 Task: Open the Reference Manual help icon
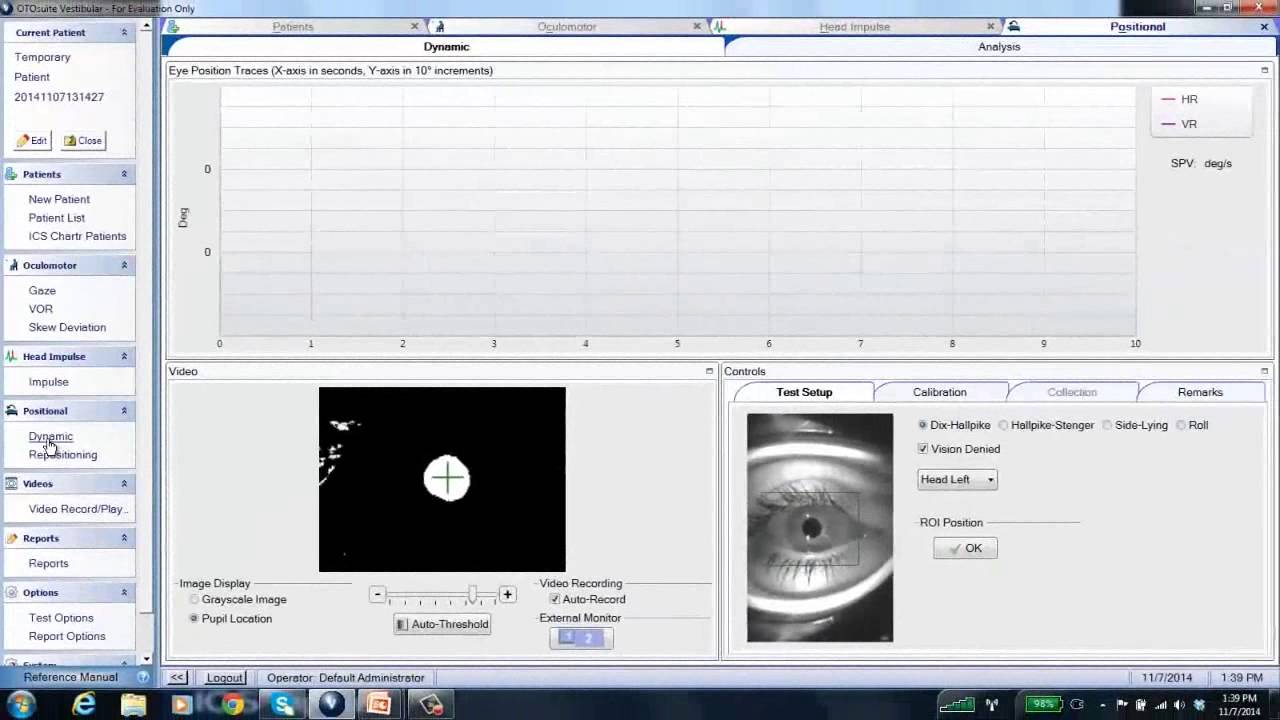tap(143, 677)
